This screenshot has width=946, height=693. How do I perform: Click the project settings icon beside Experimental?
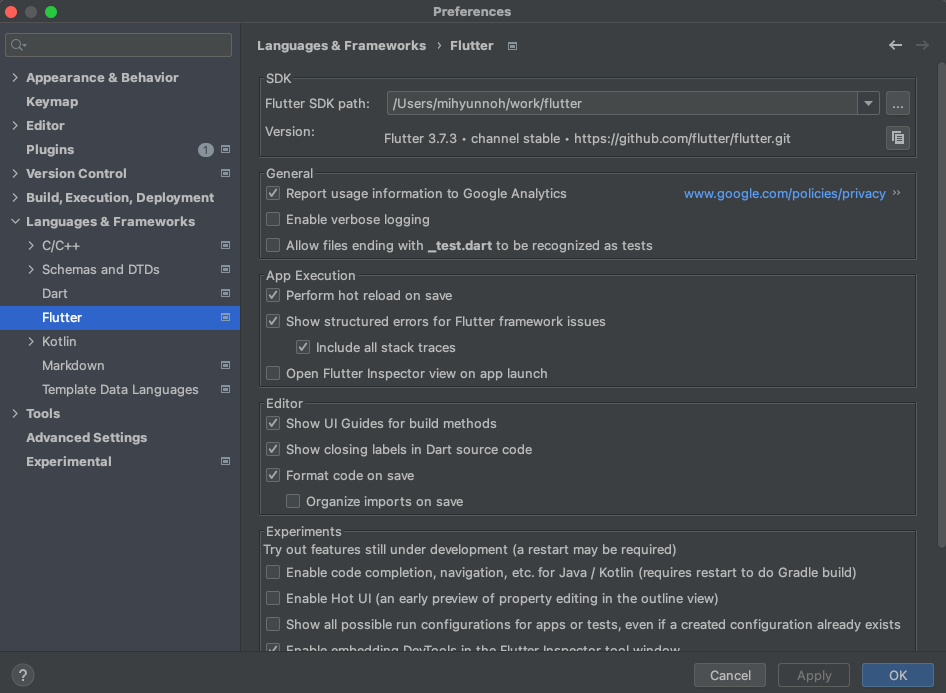tap(226, 461)
